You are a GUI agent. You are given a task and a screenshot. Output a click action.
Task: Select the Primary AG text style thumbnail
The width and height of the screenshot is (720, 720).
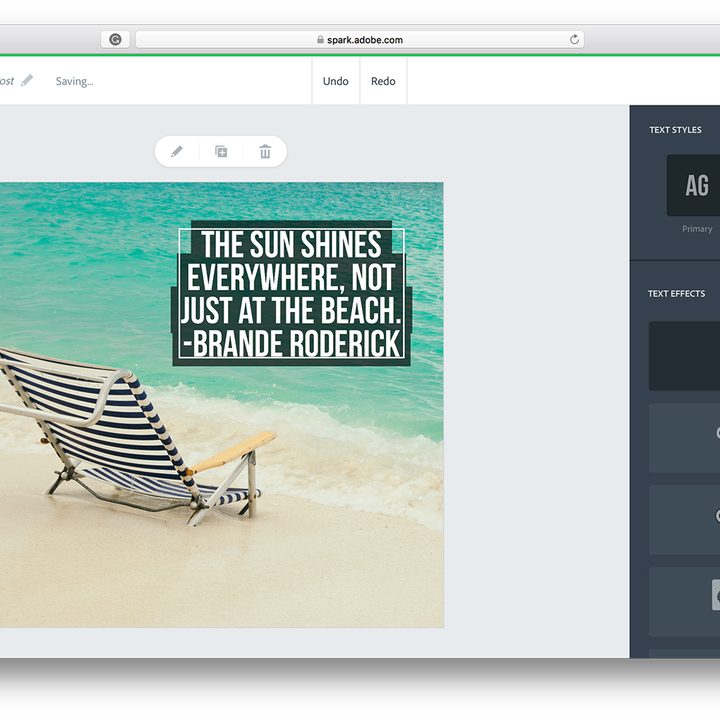(693, 186)
